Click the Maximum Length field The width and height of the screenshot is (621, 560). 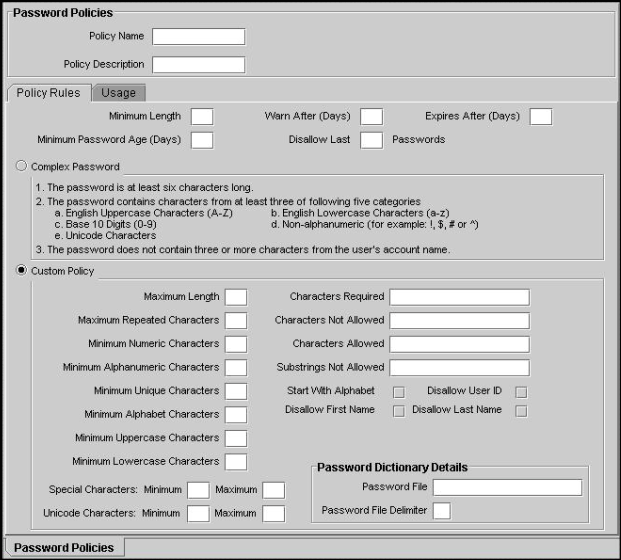point(236,297)
